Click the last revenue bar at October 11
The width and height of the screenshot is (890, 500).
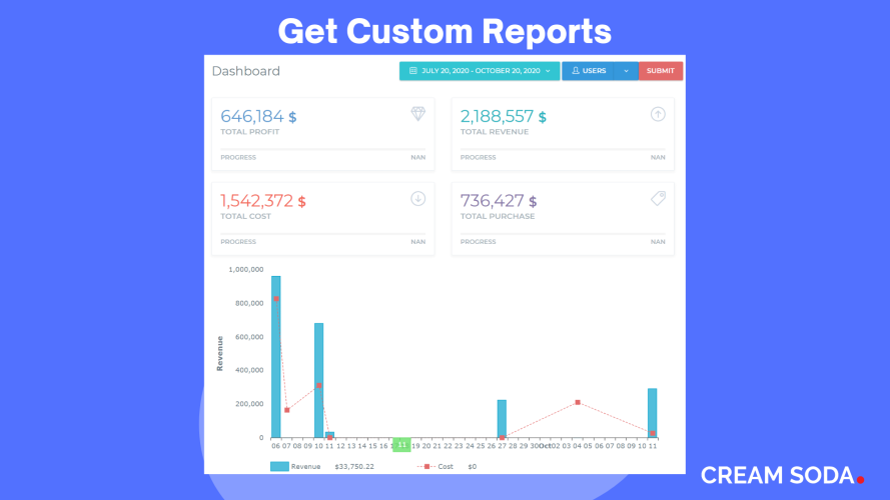pyautogui.click(x=653, y=413)
